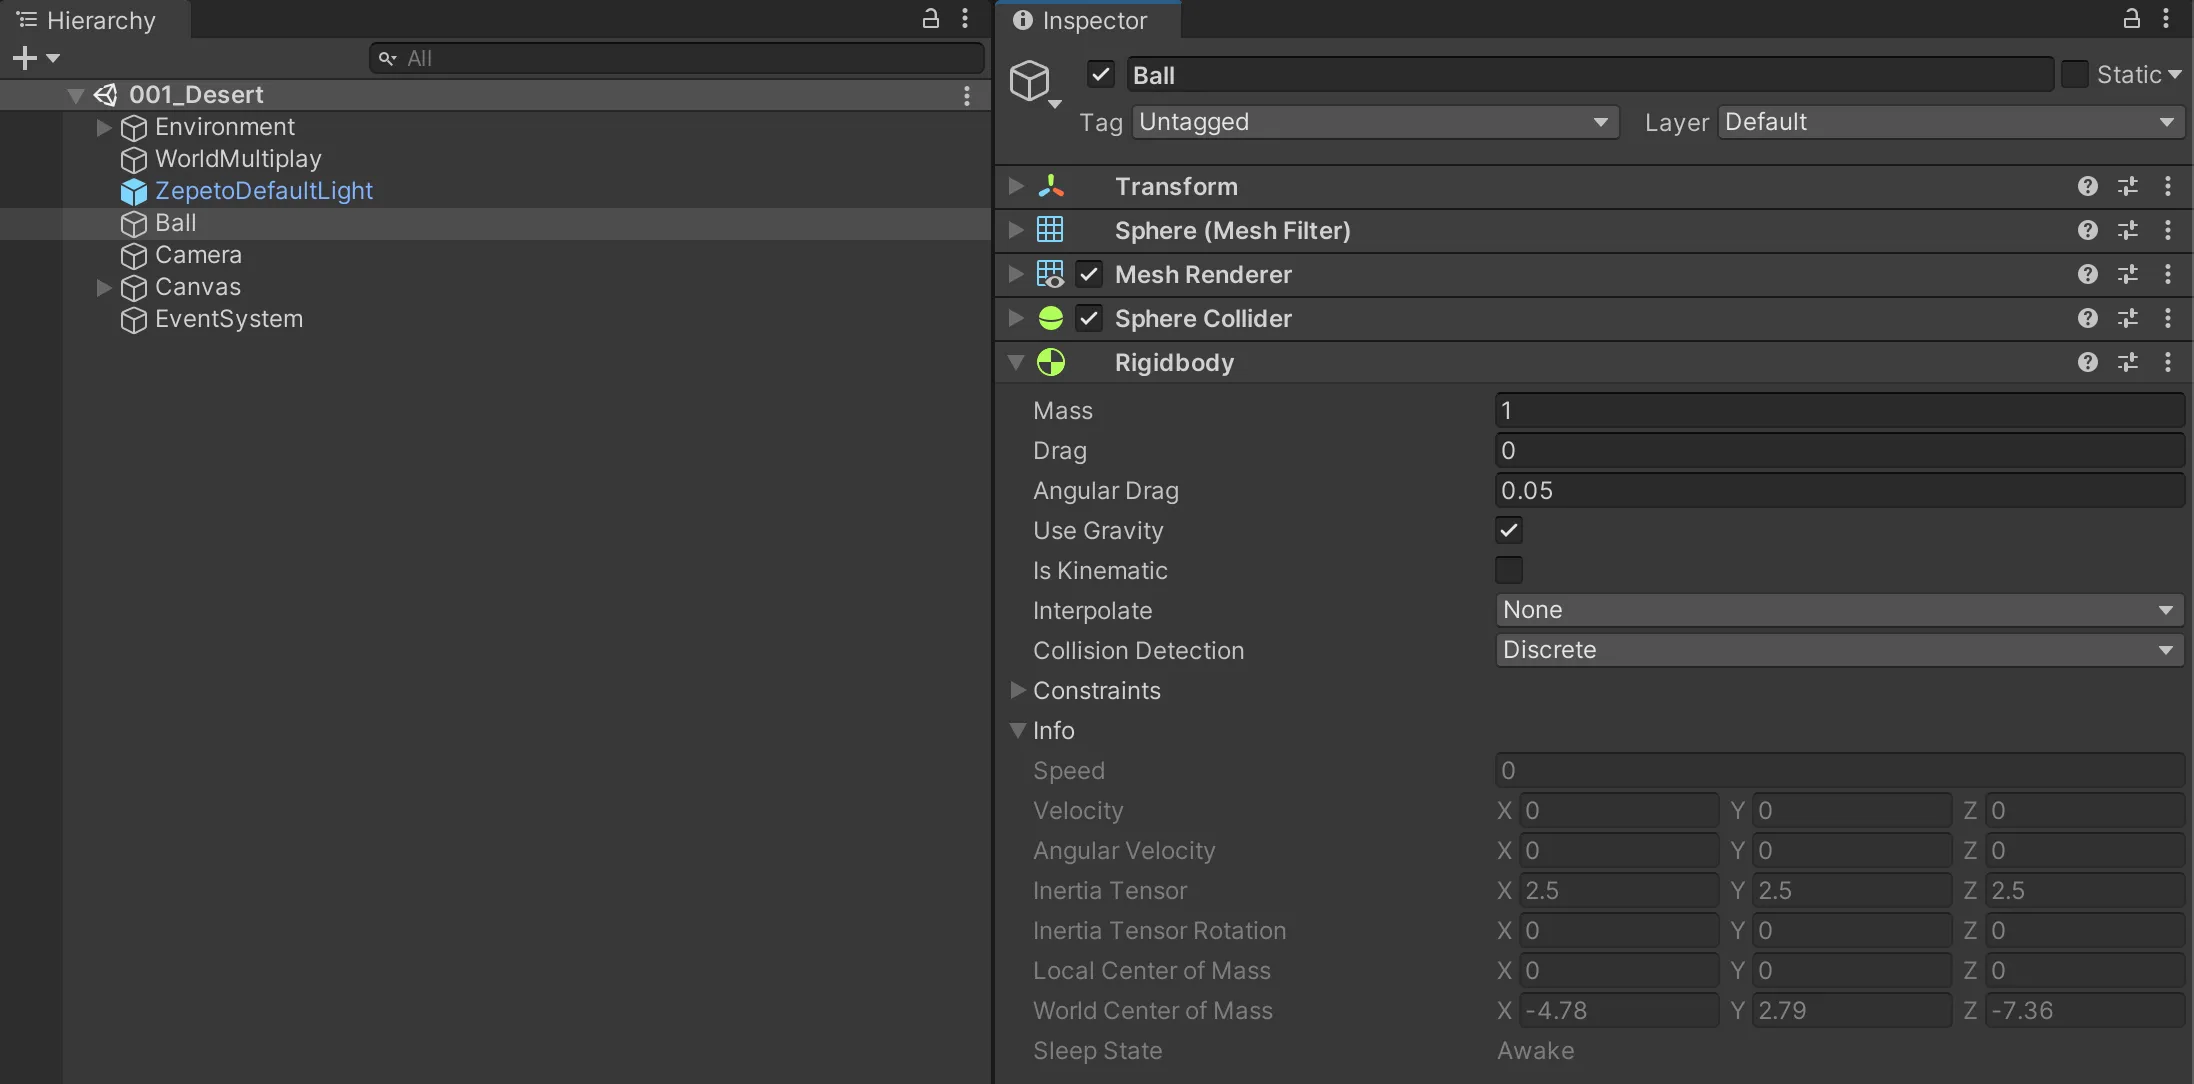Screen dimensions: 2194x1084
Task: Open Sphere Mesh Filter help reference
Action: 2087,230
